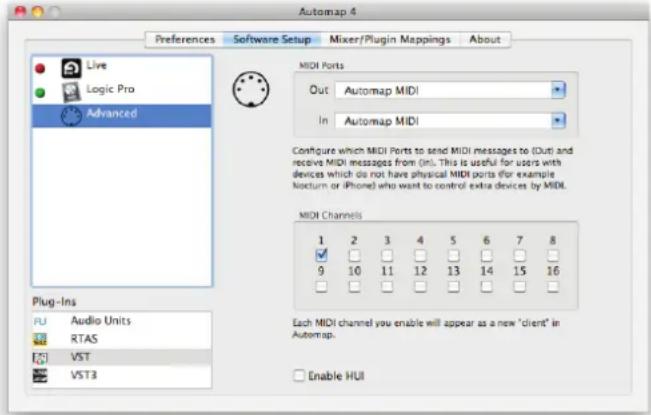This screenshot has width=651, height=415.
Task: Click the green status dot beside Logic Pro
Action: pyautogui.click(x=40, y=93)
